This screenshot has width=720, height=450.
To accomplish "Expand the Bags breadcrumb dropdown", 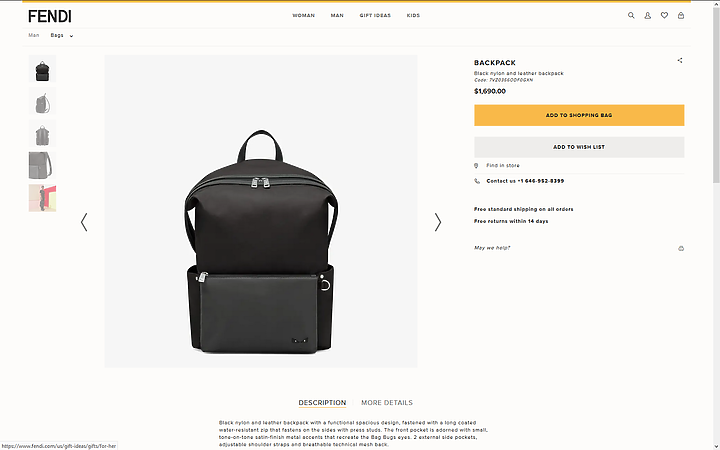I will coord(71,36).
